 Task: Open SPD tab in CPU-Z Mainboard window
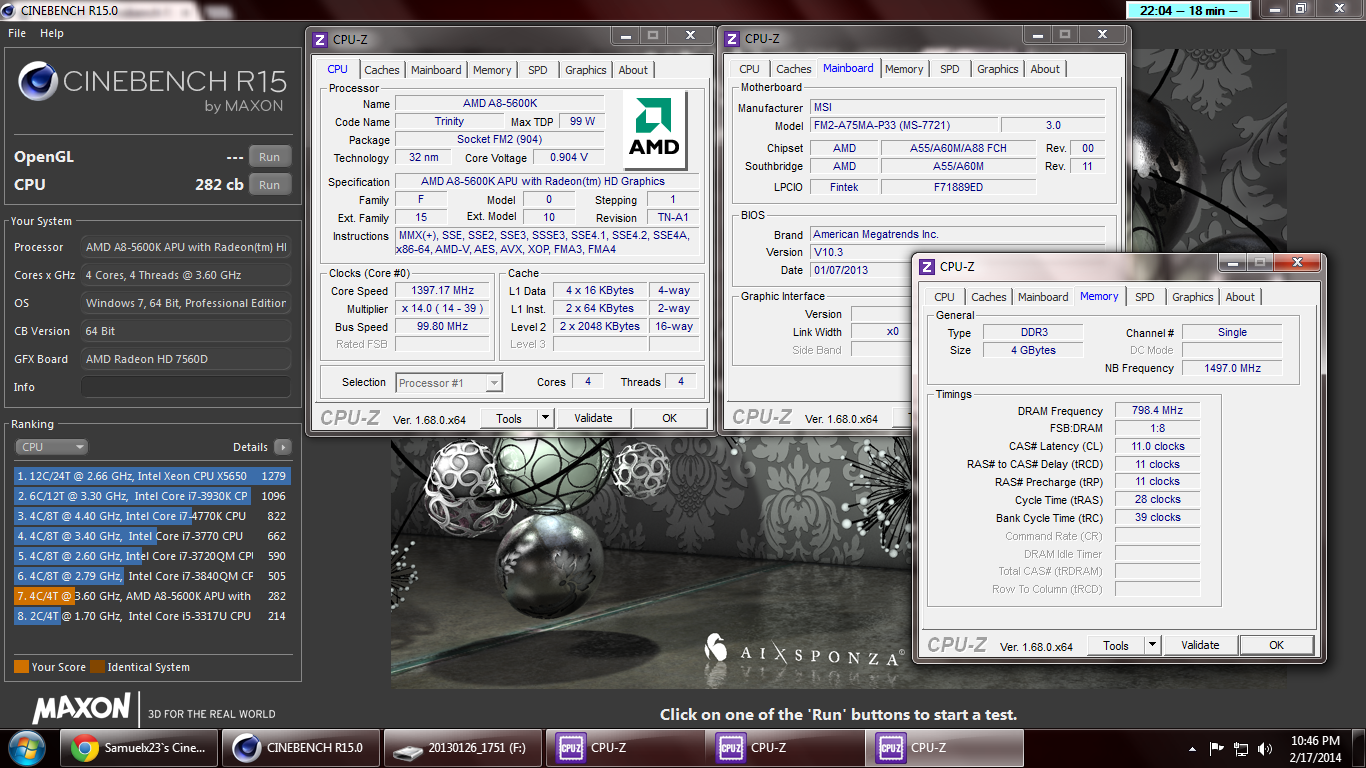[x=950, y=69]
